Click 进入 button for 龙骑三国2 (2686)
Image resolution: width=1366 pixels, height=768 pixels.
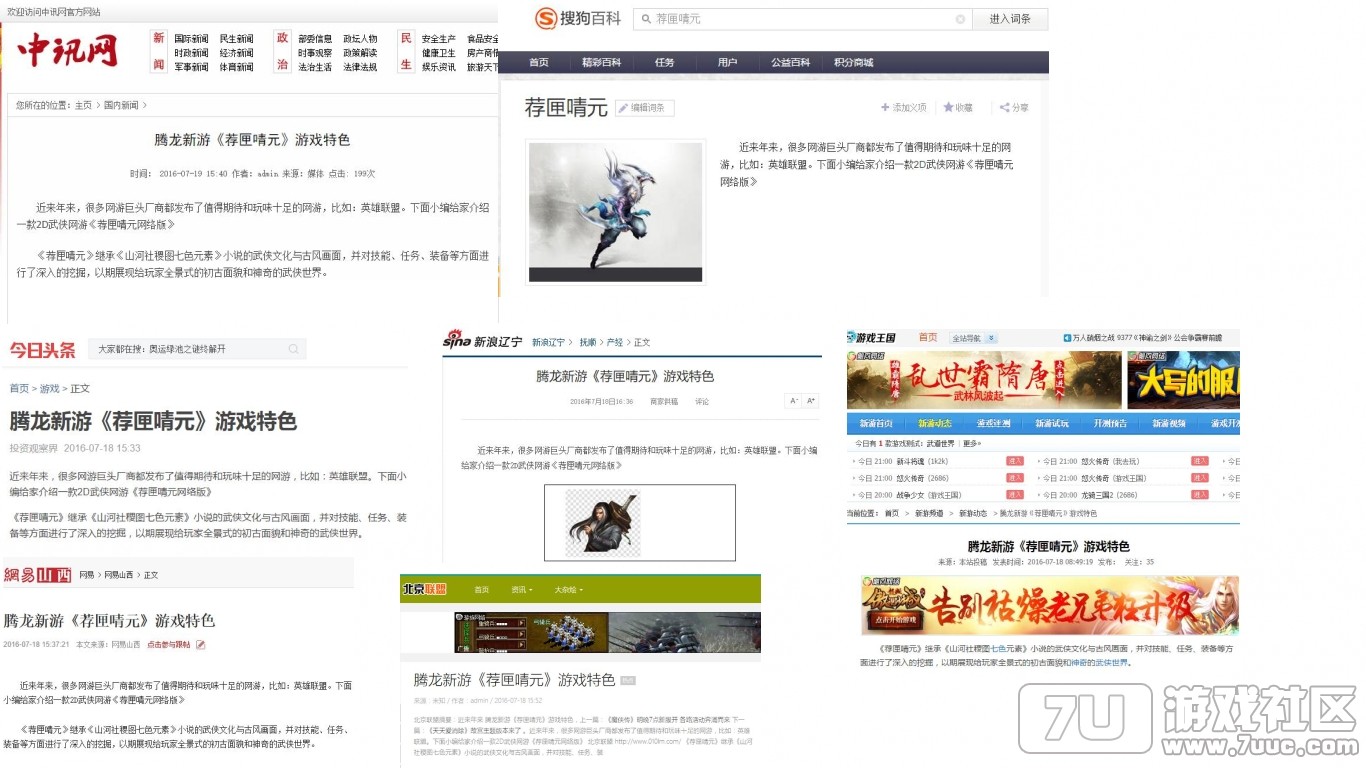[1200, 494]
